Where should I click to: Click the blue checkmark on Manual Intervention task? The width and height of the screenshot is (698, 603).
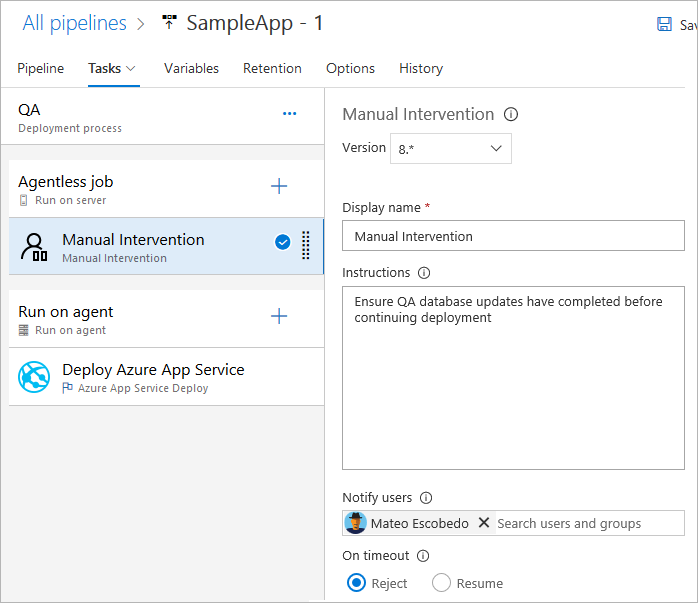[x=283, y=242]
